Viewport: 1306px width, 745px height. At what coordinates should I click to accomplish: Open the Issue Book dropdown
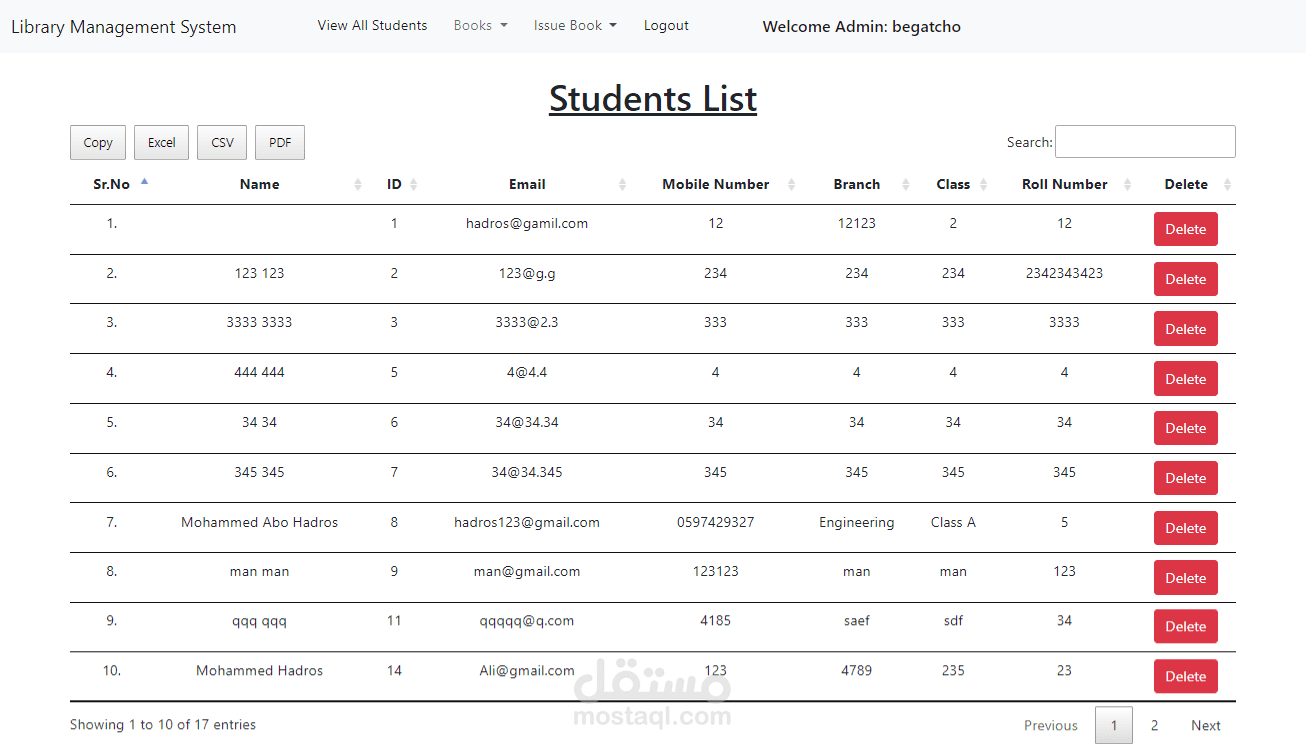click(575, 26)
